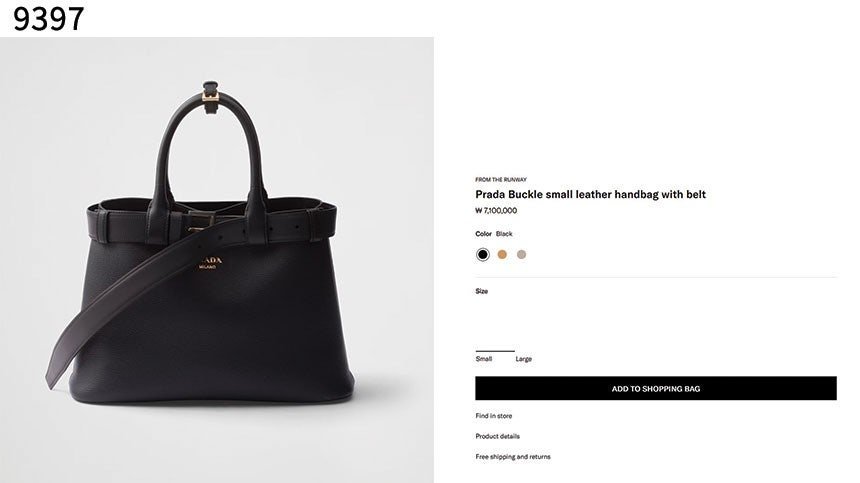Screen dimensions: 860x483
Task: Expand Free shipping and returns info
Action: tap(512, 457)
